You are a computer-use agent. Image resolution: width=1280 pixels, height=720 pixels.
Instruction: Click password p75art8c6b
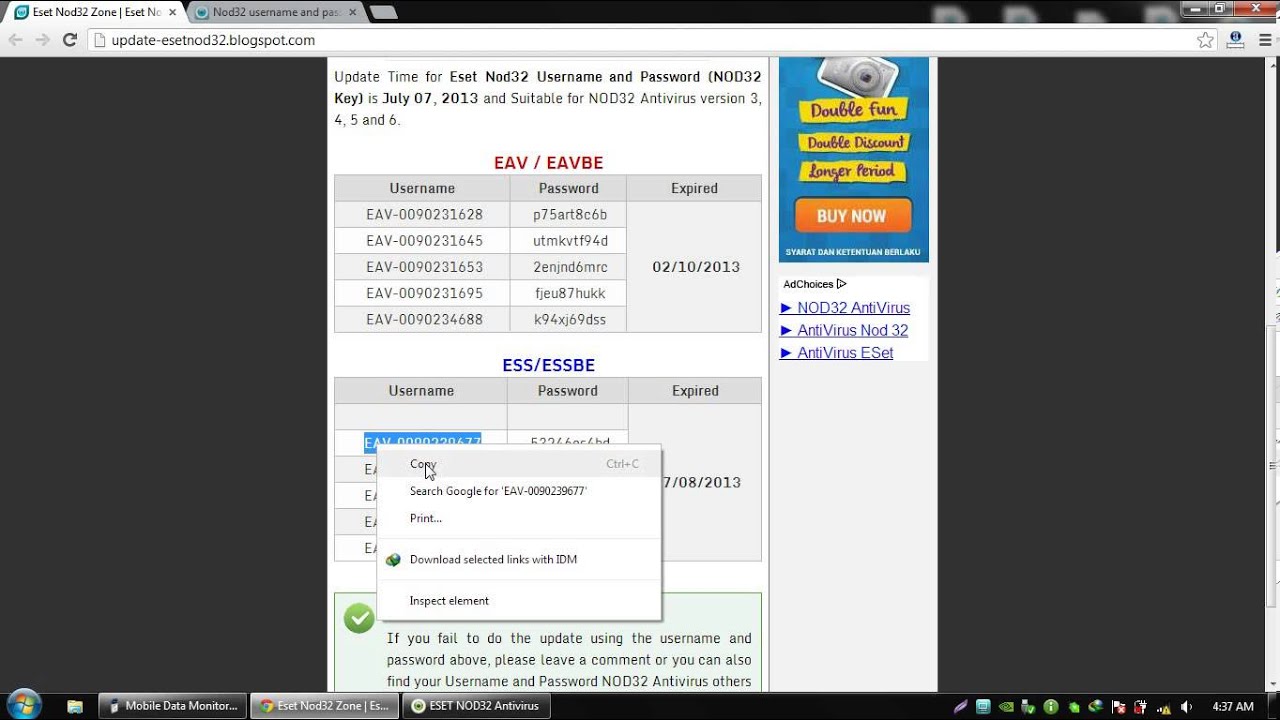click(x=570, y=215)
